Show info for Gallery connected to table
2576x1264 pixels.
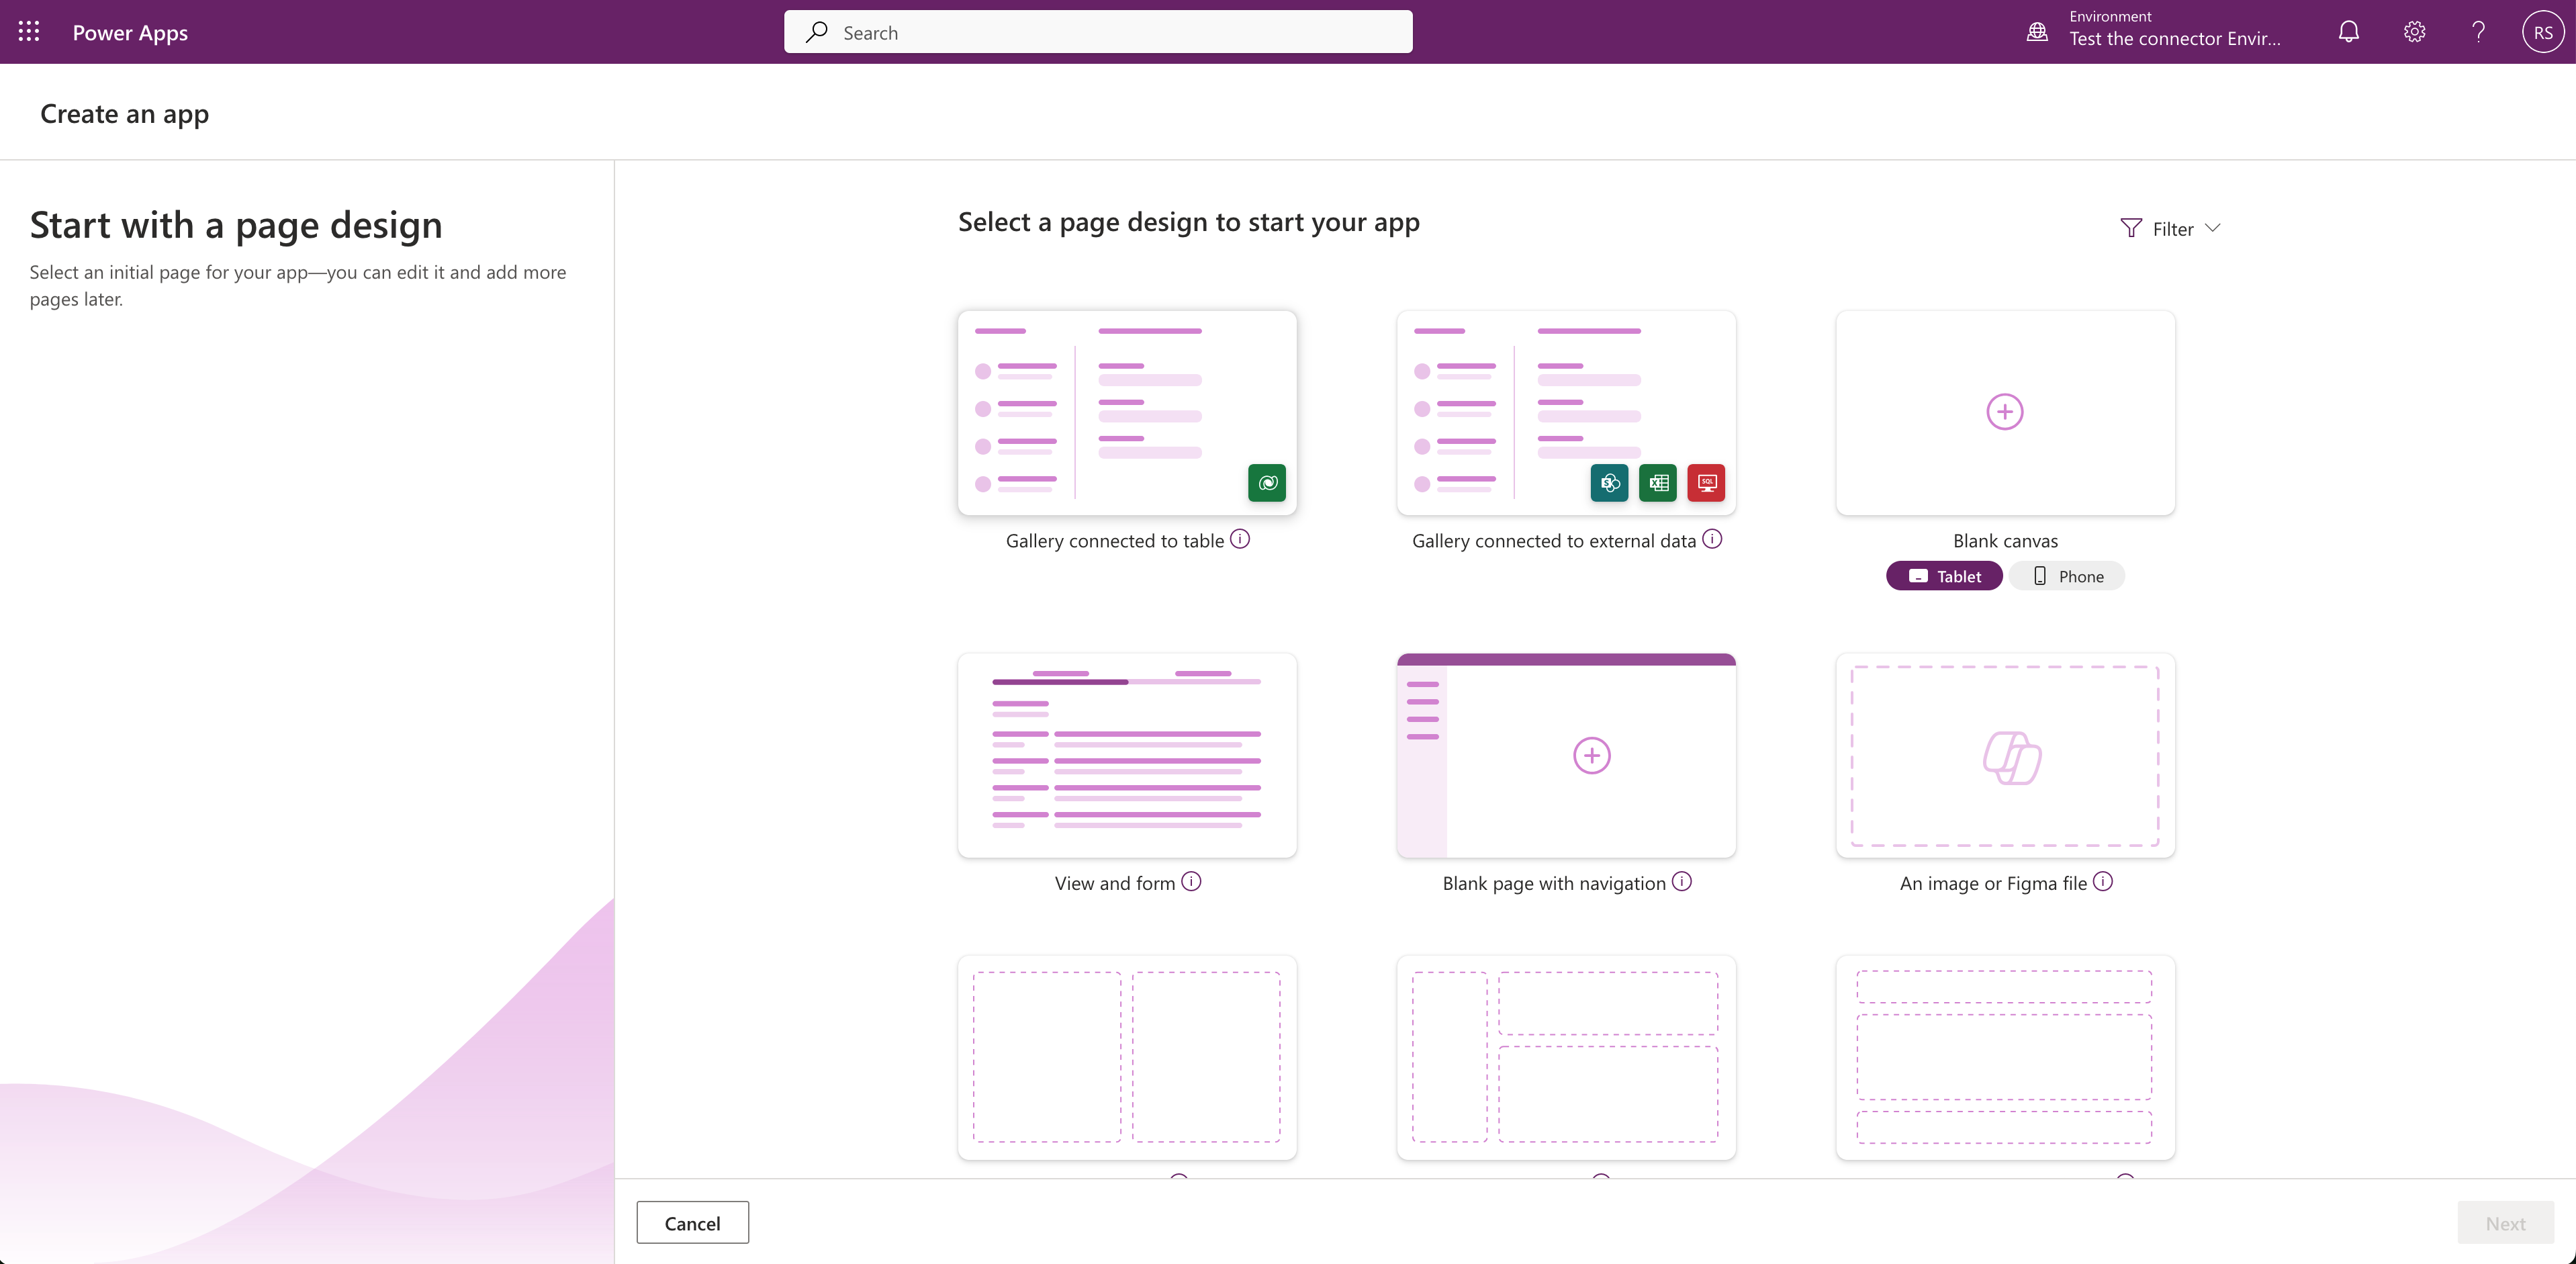click(x=1240, y=539)
